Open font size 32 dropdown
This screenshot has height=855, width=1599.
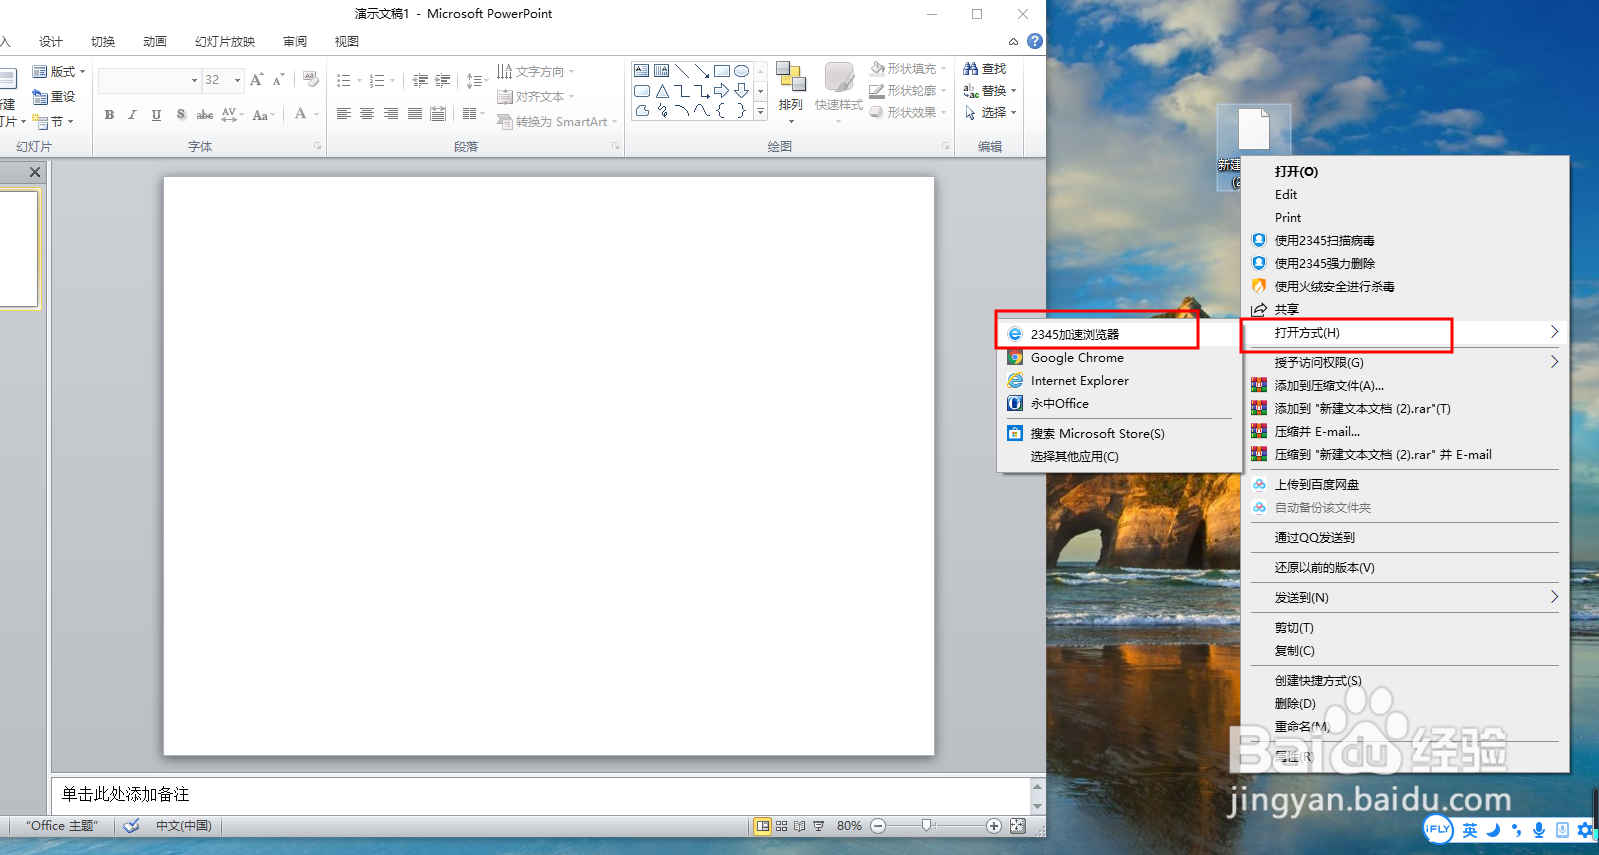[237, 80]
